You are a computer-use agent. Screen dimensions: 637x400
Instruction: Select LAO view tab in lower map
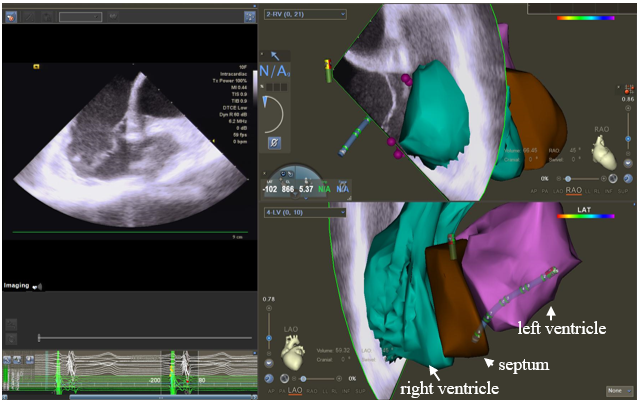295,391
